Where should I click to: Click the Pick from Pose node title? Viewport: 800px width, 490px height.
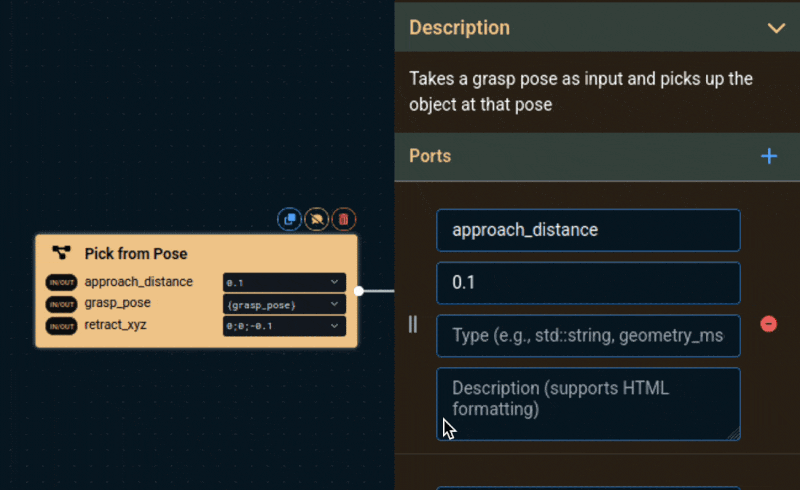pos(136,254)
